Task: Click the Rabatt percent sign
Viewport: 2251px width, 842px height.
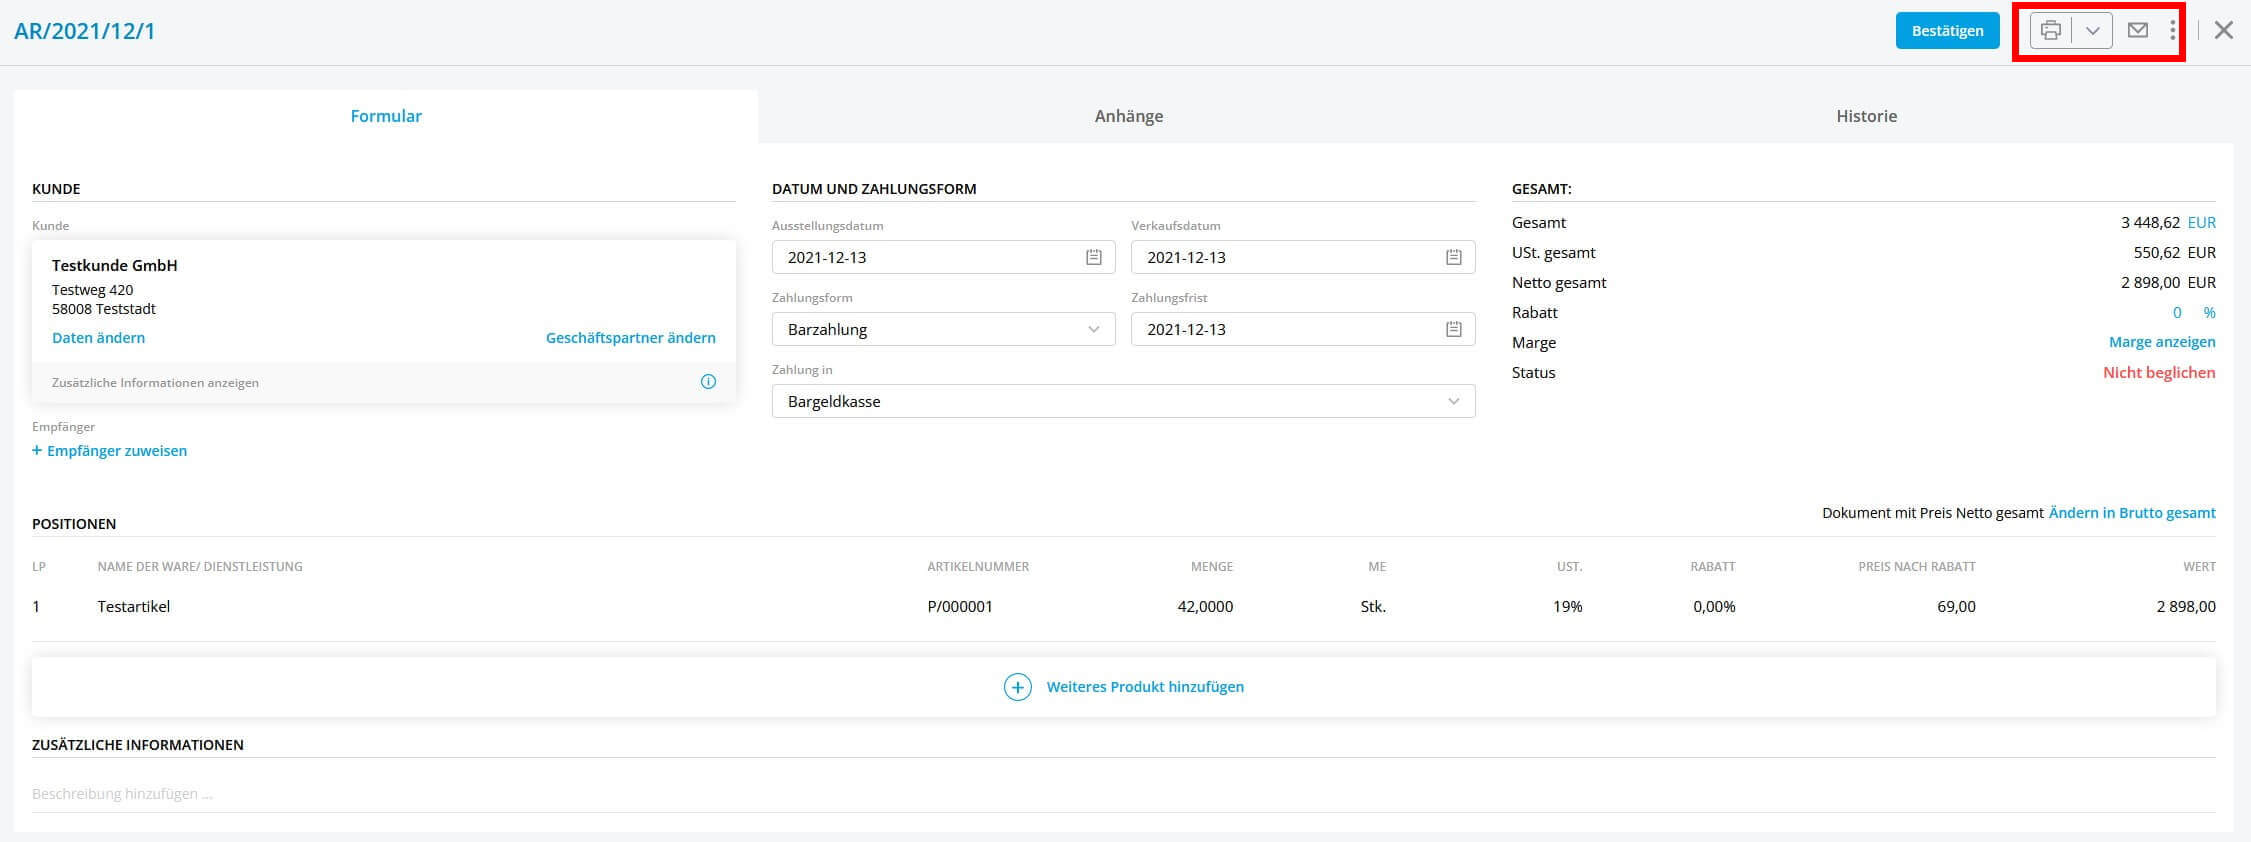Action: point(2209,313)
